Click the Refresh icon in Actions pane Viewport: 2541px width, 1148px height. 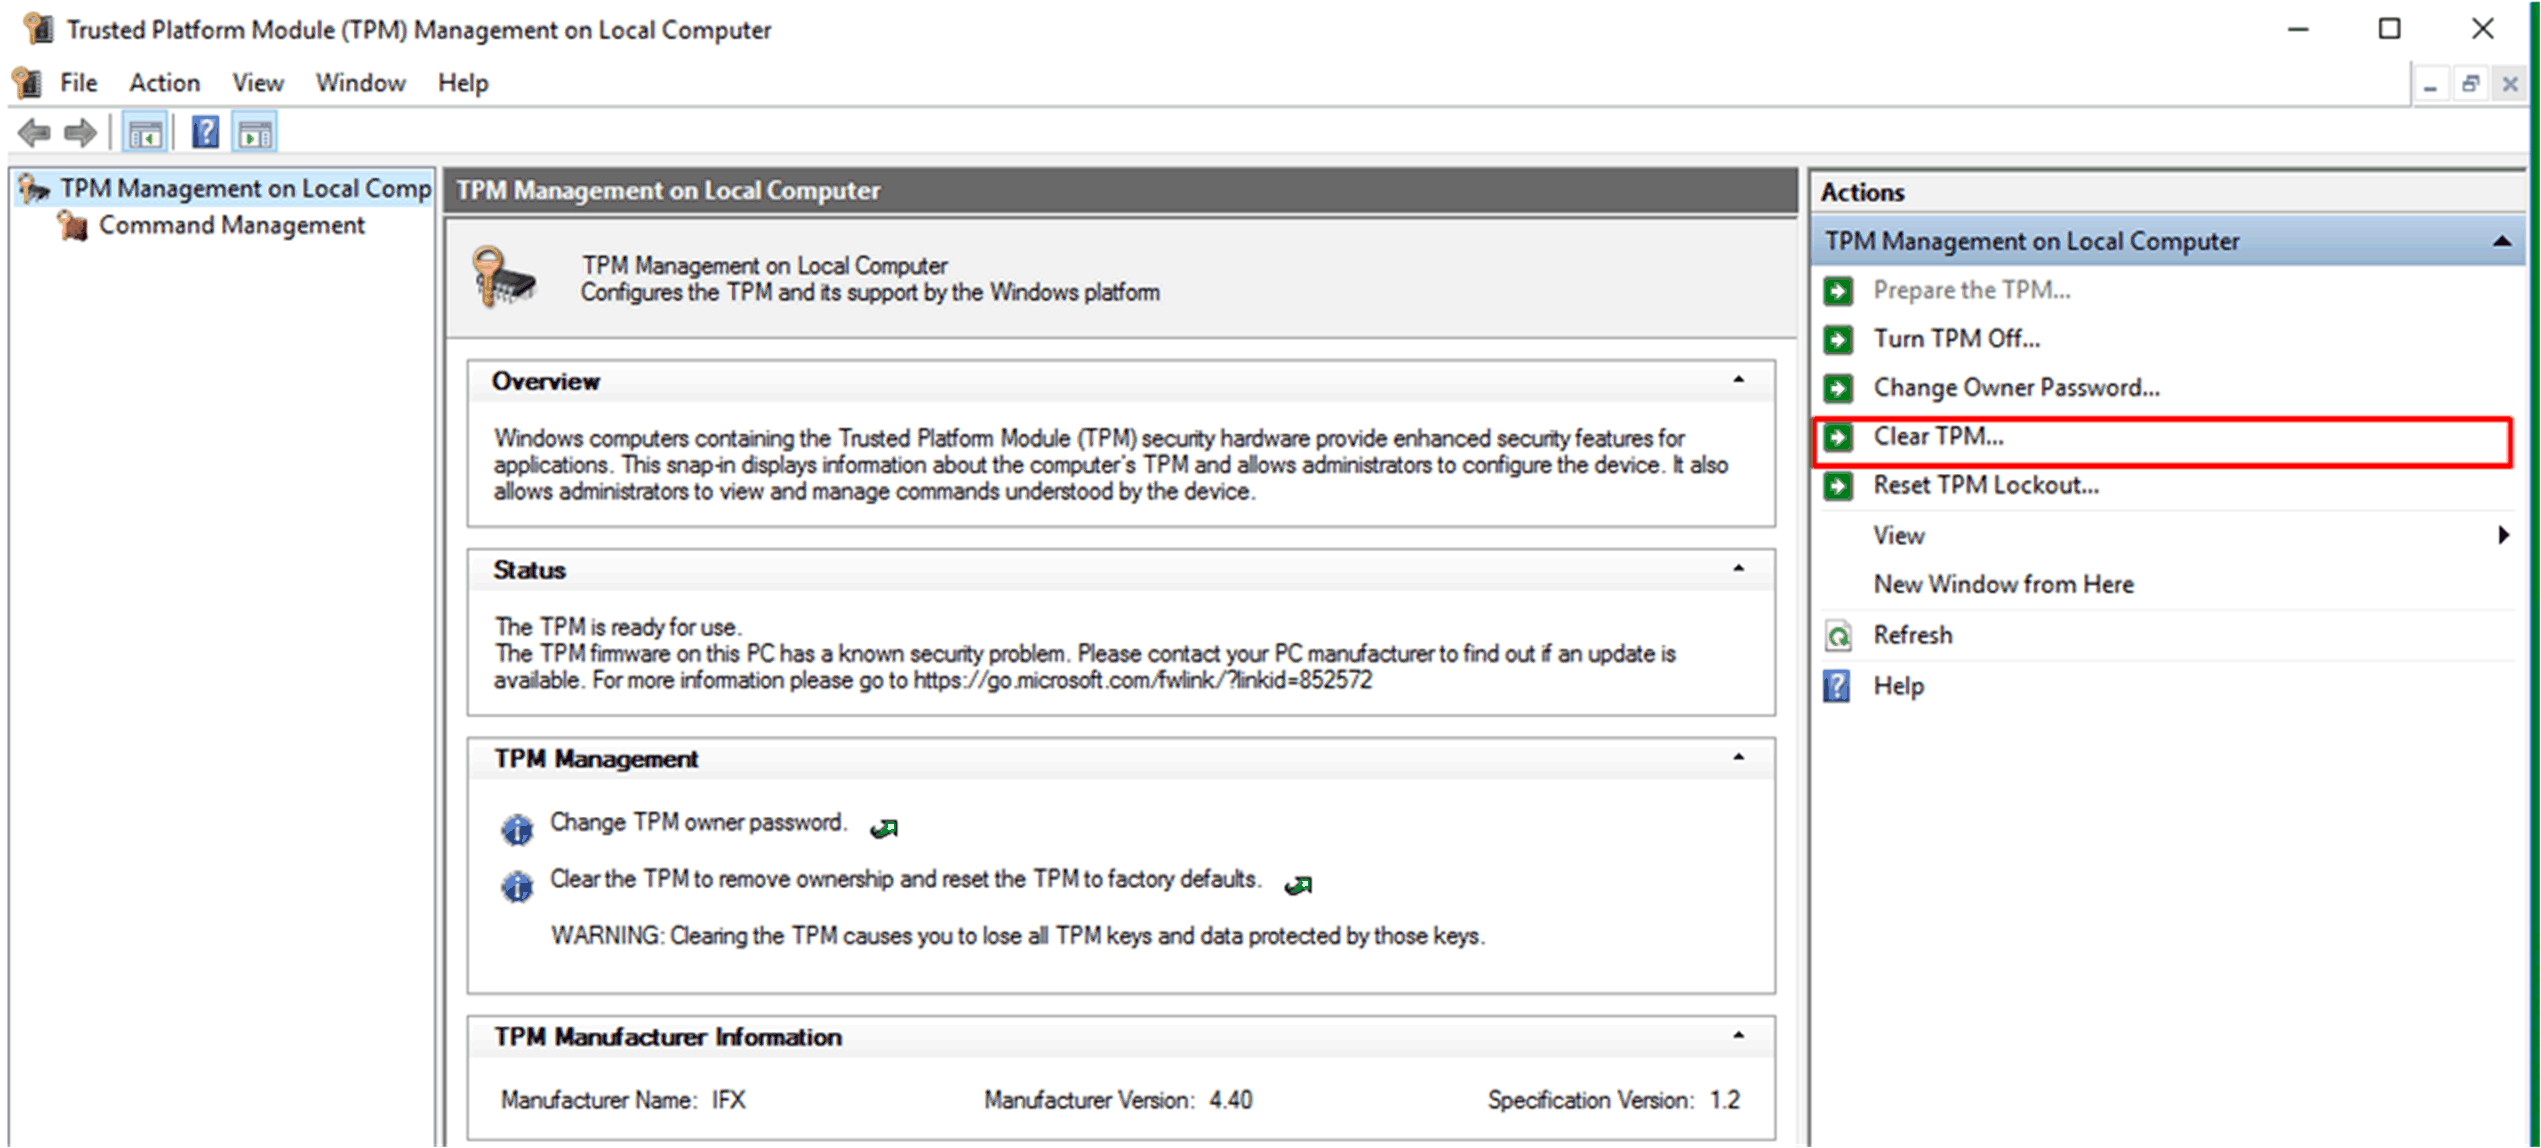pyautogui.click(x=1838, y=636)
